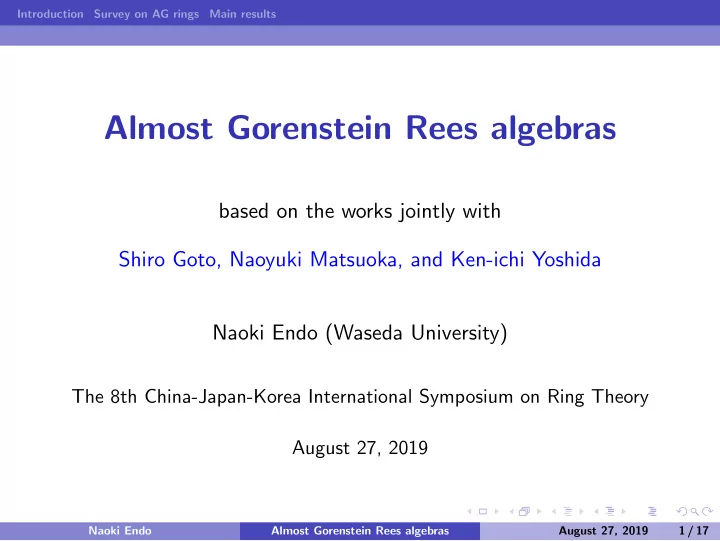
Task: Click the subsection navigation icon
Action: [568, 511]
